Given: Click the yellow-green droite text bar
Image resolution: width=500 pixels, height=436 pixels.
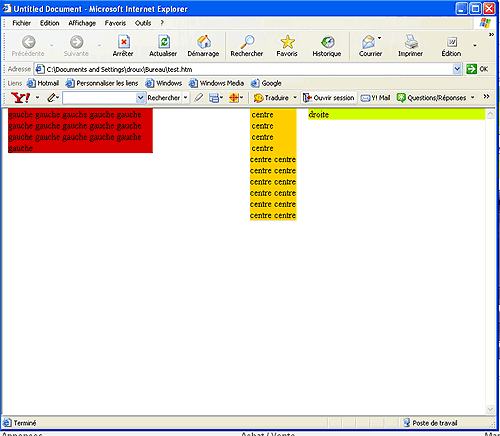Looking at the screenshot, I should 396,114.
